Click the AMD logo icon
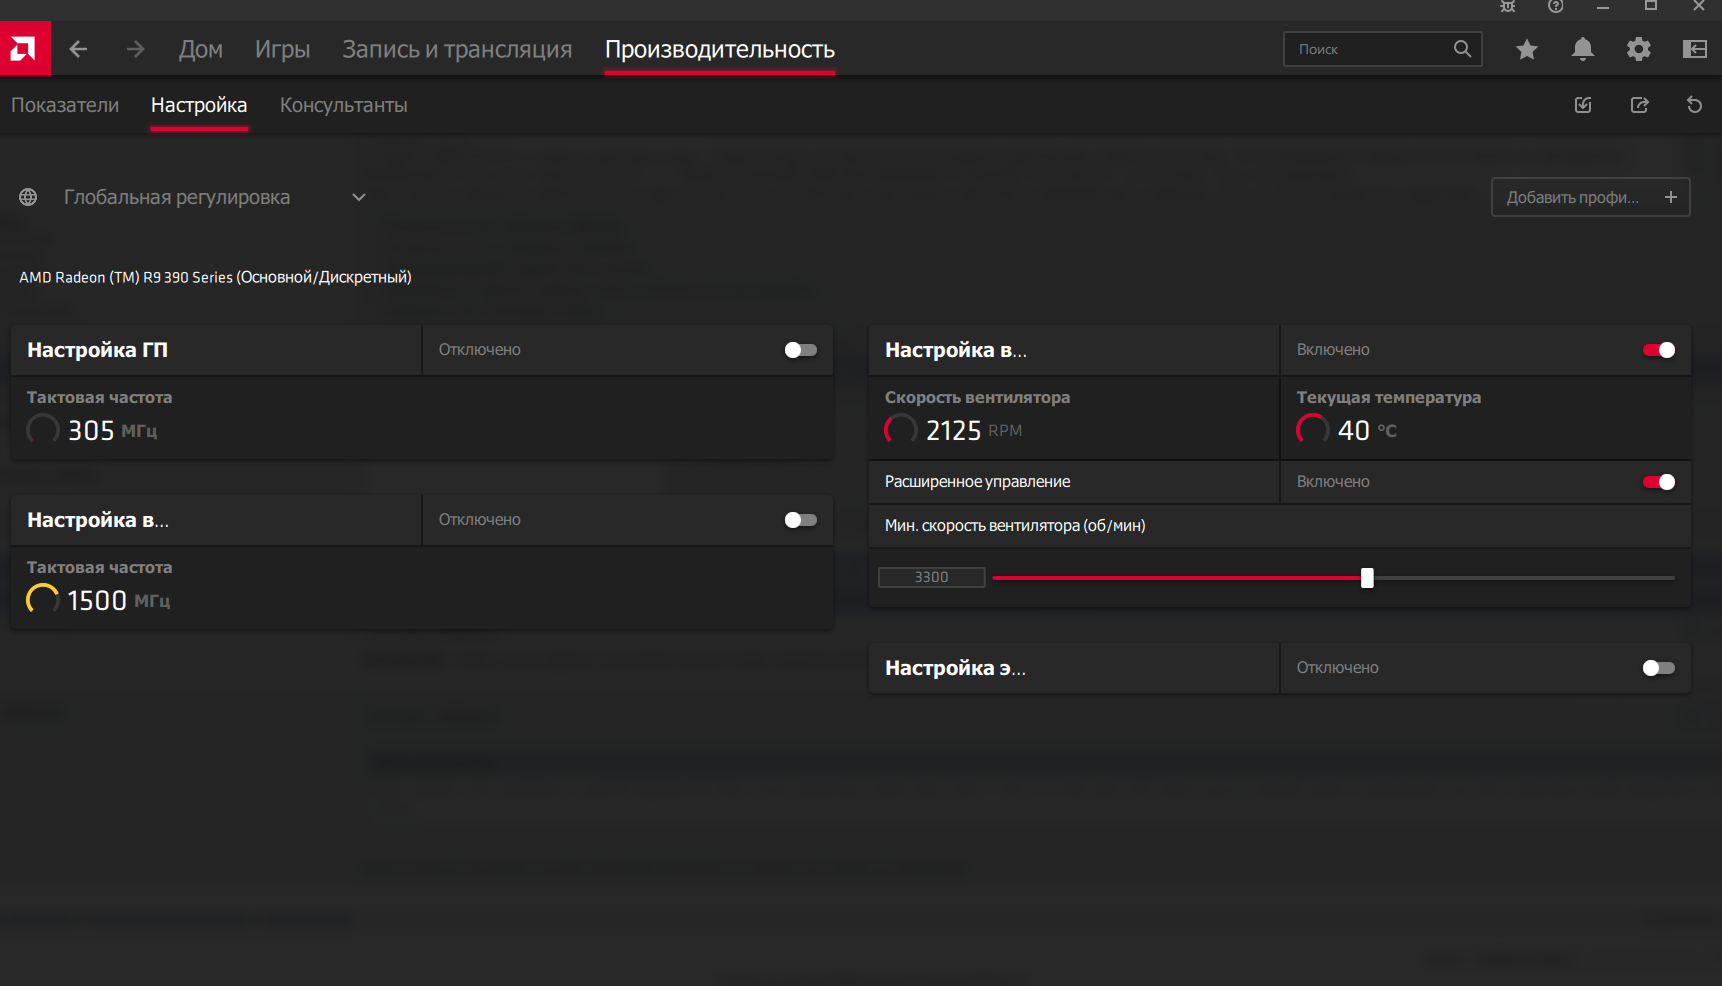This screenshot has width=1722, height=986. point(24,49)
